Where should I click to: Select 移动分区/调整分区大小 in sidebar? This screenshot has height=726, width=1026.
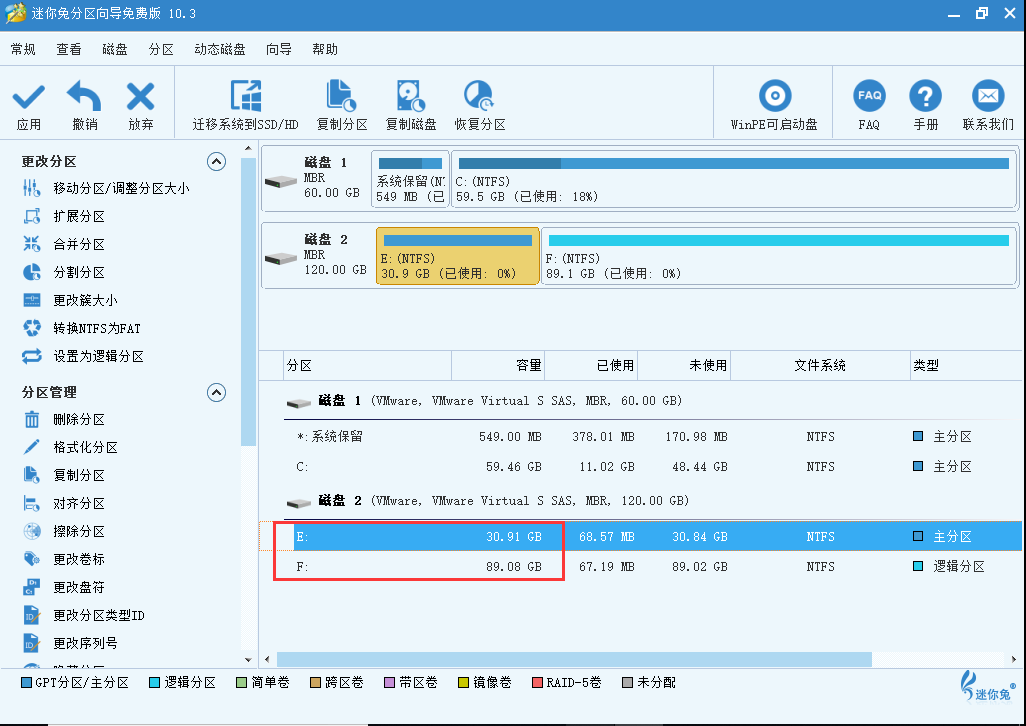point(121,188)
